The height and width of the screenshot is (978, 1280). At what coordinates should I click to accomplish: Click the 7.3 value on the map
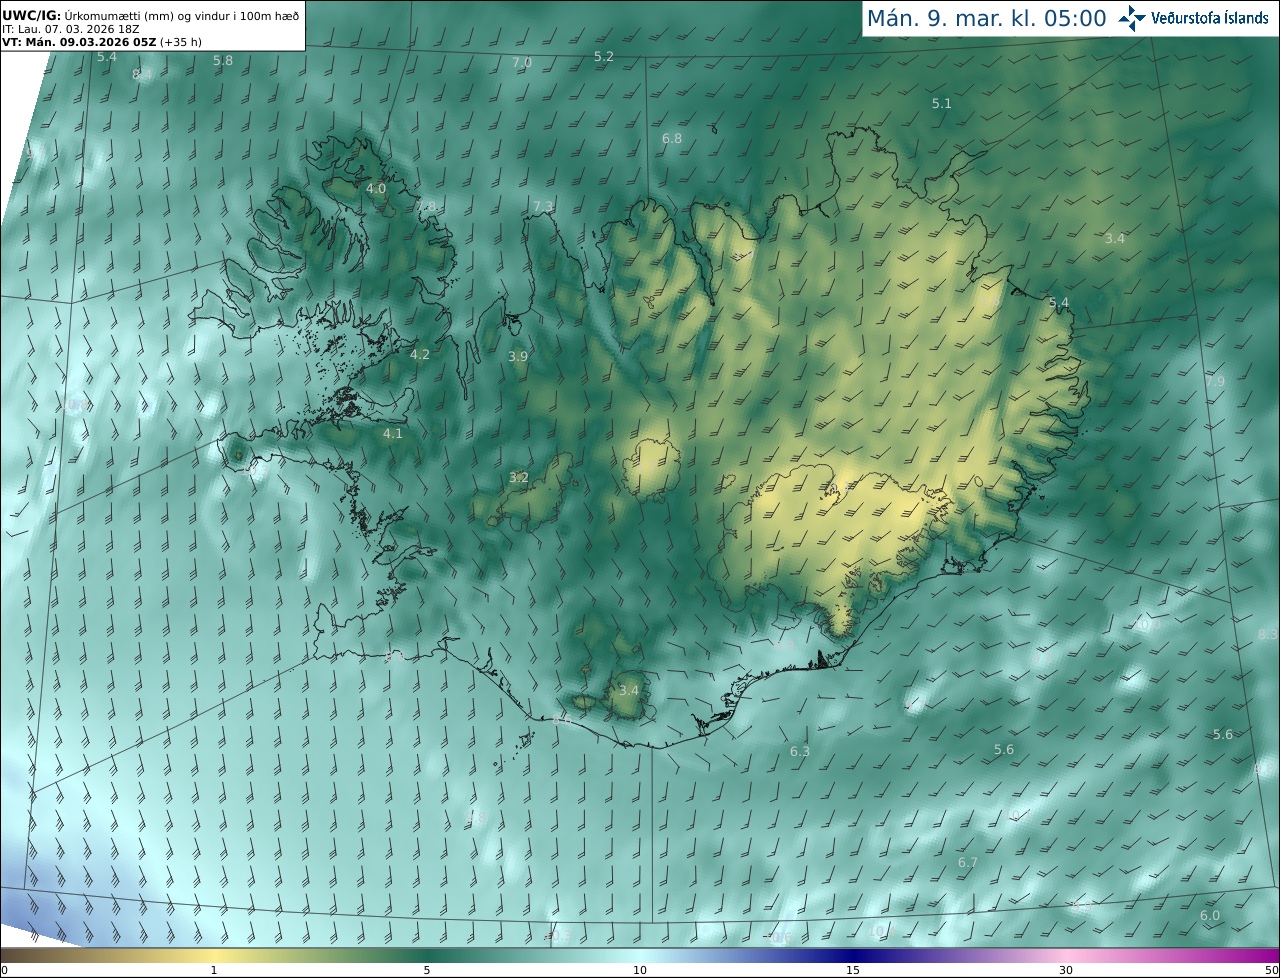[543, 206]
